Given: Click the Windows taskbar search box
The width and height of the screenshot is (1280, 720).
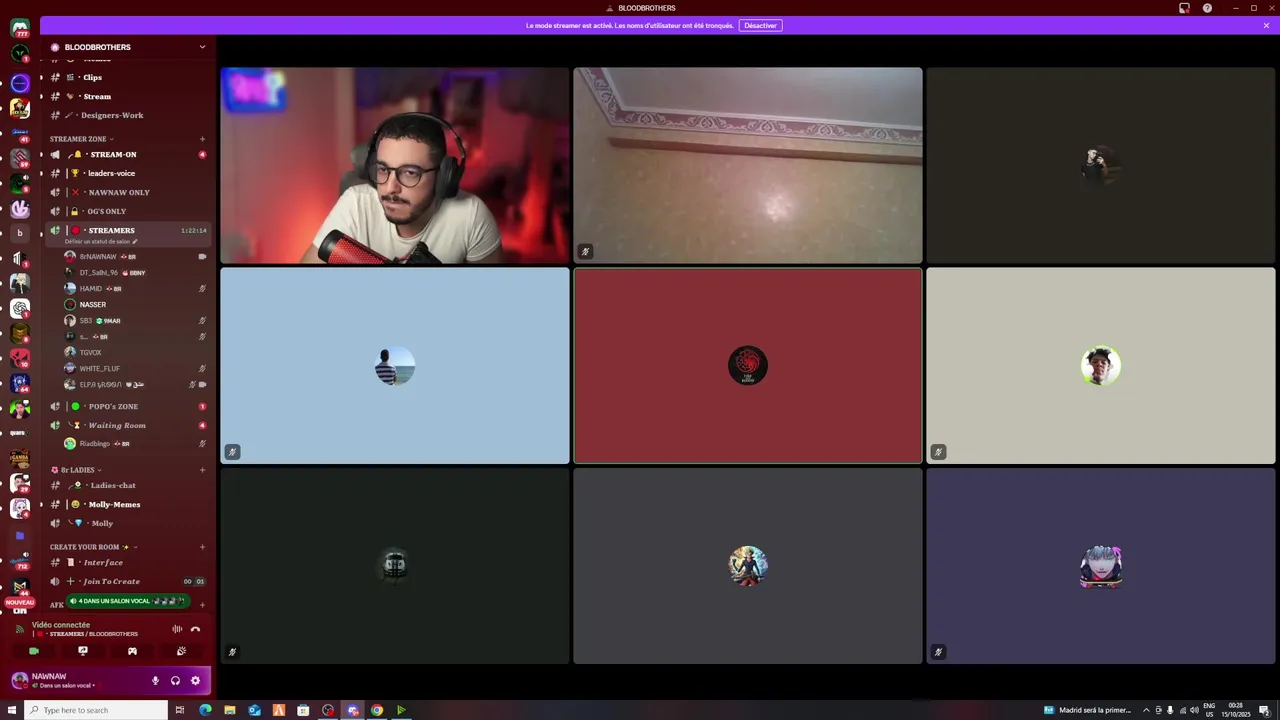Looking at the screenshot, I should pos(96,710).
